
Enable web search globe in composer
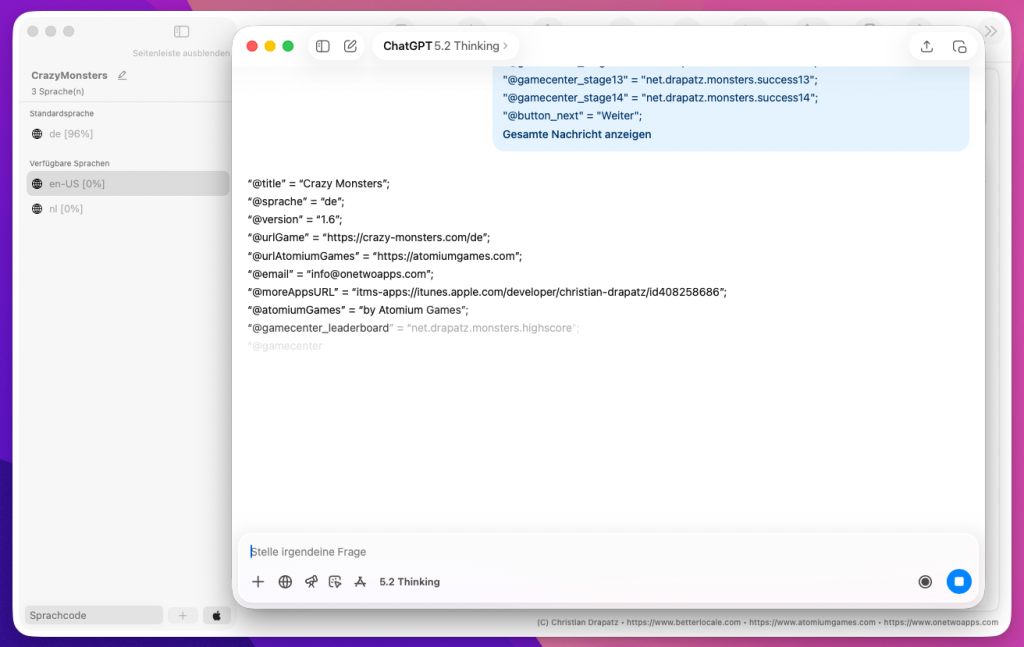click(x=285, y=581)
